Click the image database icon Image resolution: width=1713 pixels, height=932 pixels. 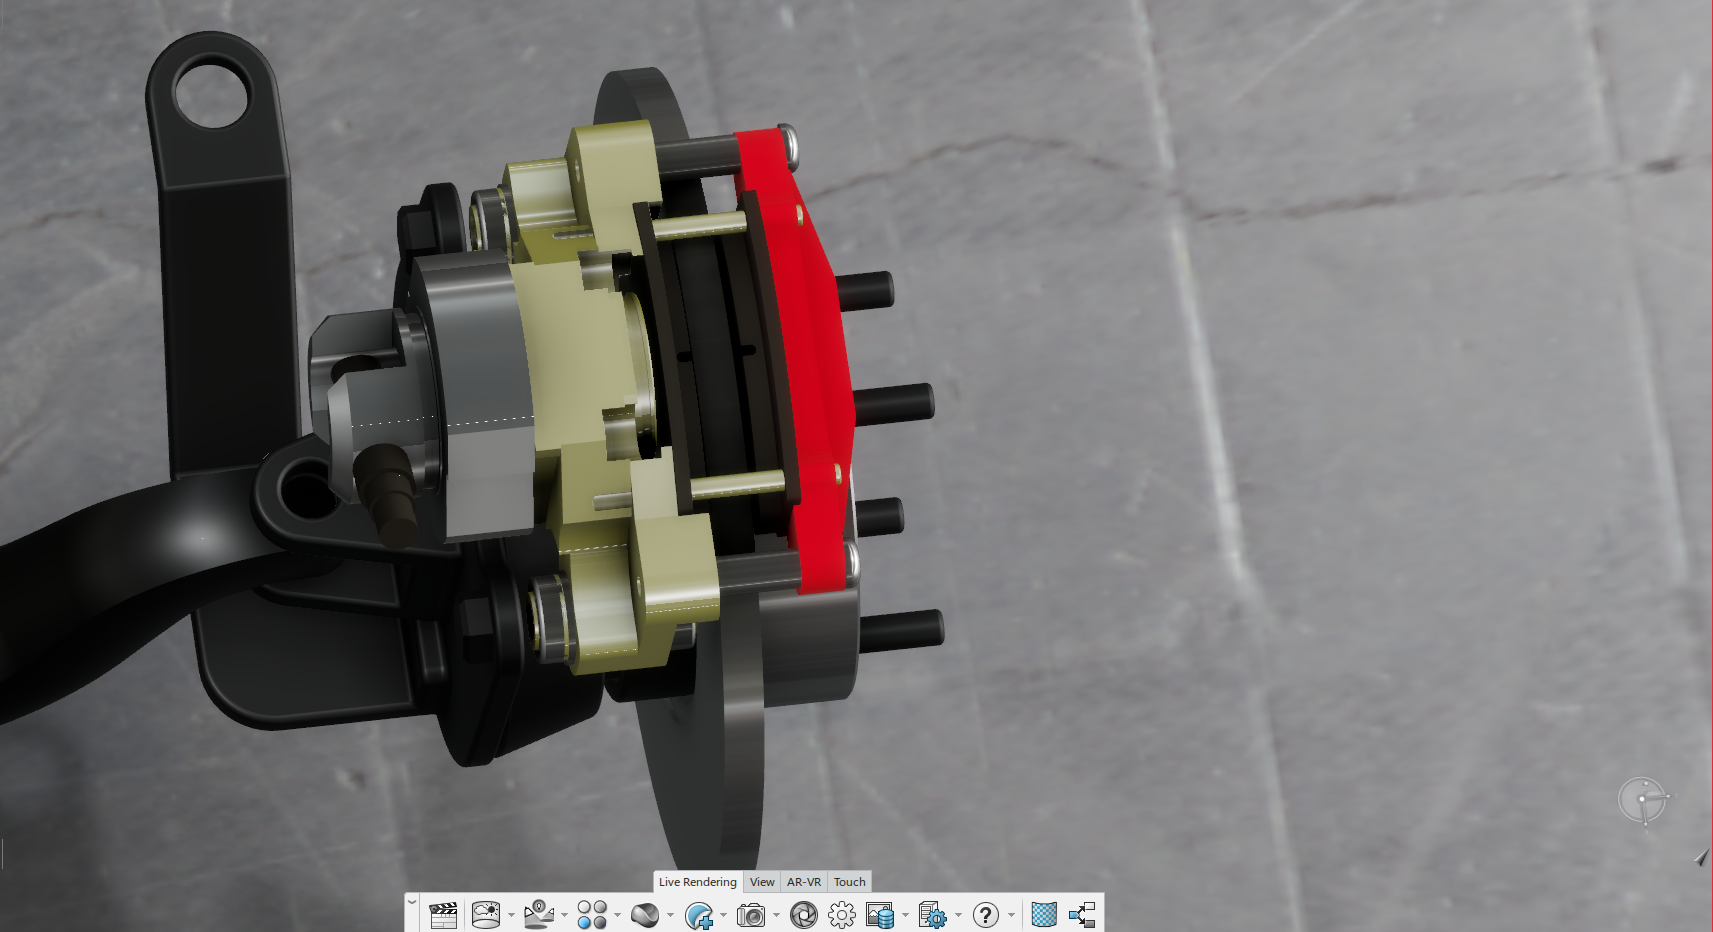(880, 915)
